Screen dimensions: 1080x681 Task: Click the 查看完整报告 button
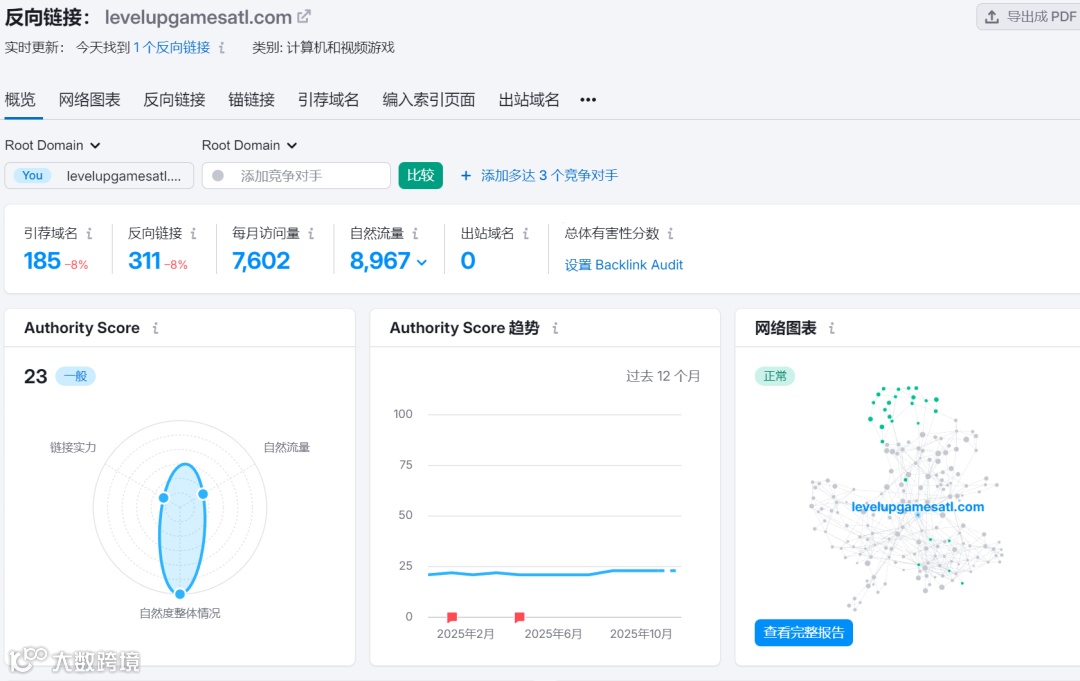click(x=804, y=632)
